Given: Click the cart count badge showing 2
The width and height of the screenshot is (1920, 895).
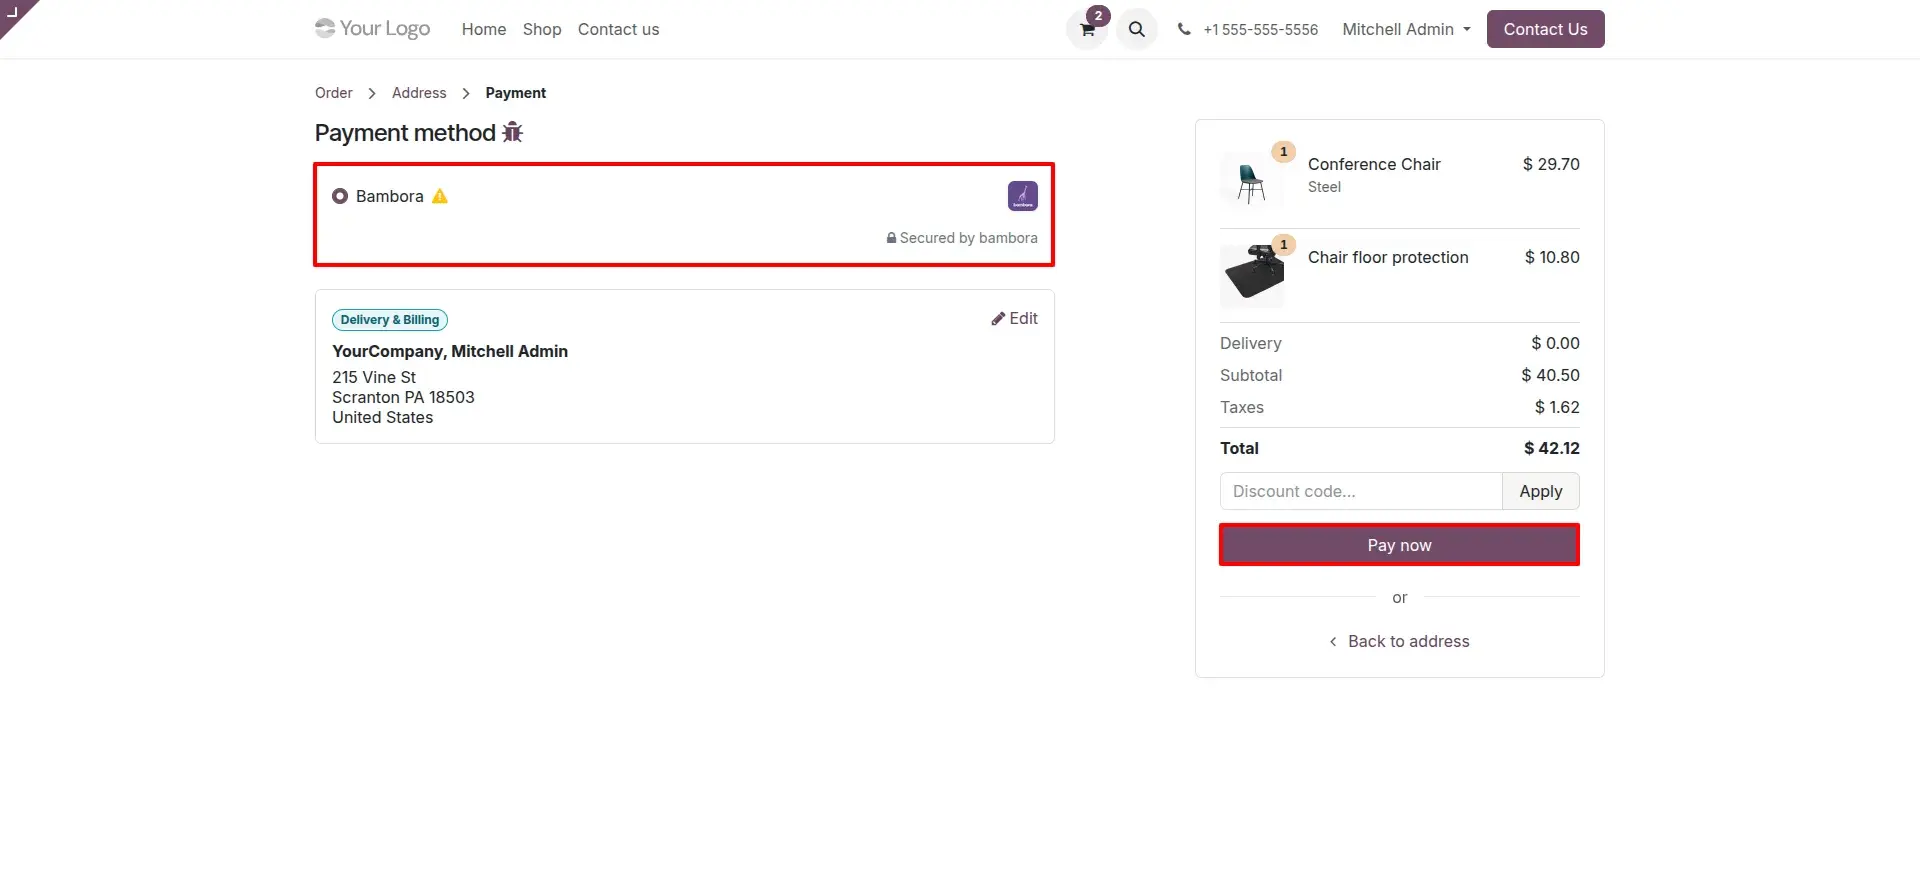Looking at the screenshot, I should [1098, 16].
